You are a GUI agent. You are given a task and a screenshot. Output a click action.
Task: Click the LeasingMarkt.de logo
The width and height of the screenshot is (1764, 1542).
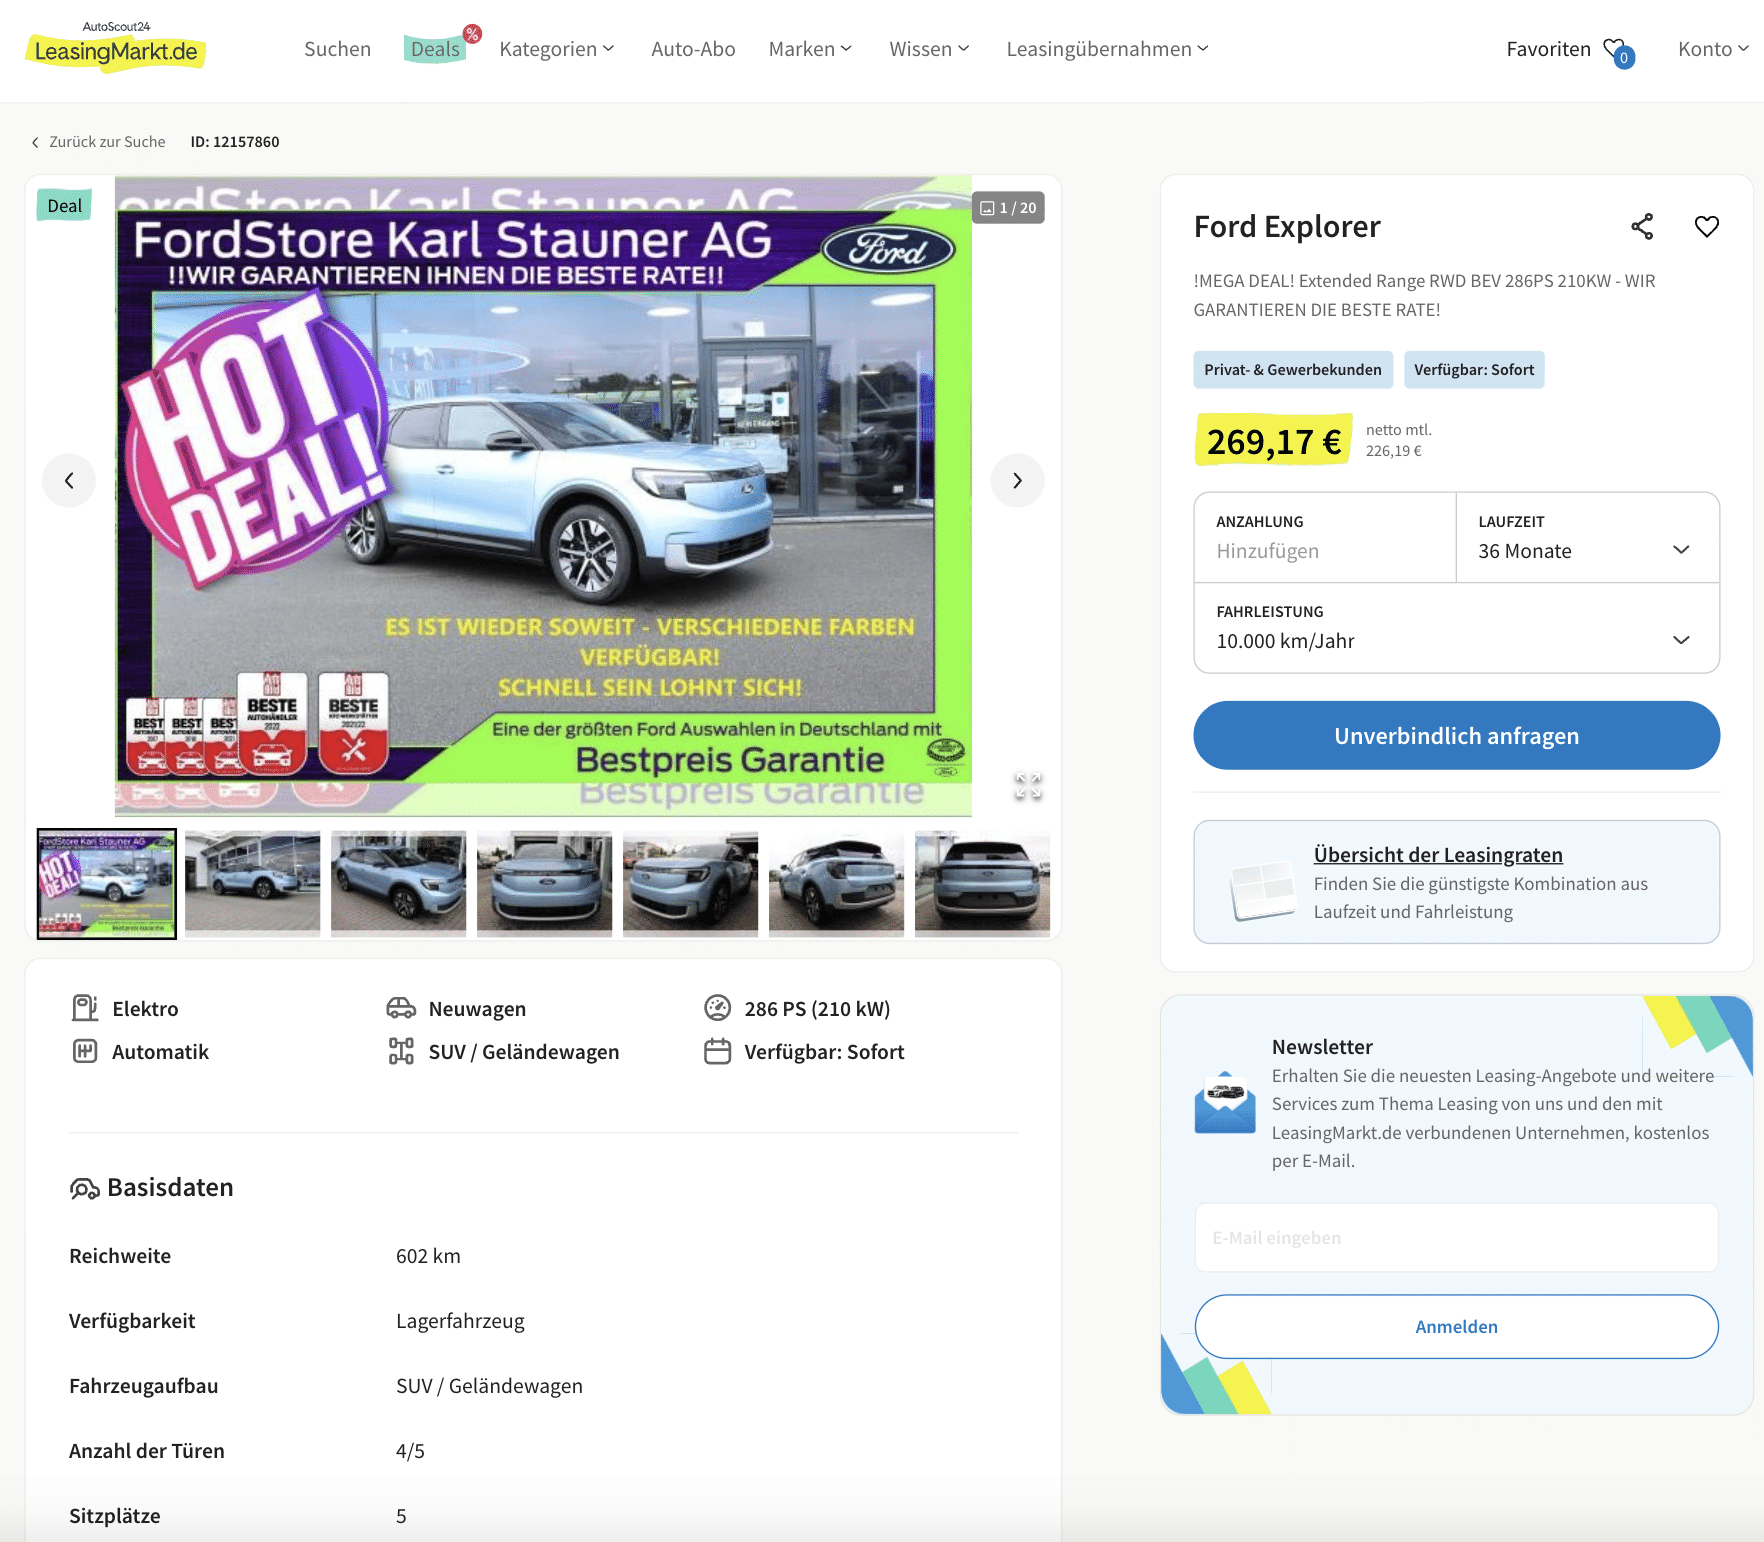[115, 46]
